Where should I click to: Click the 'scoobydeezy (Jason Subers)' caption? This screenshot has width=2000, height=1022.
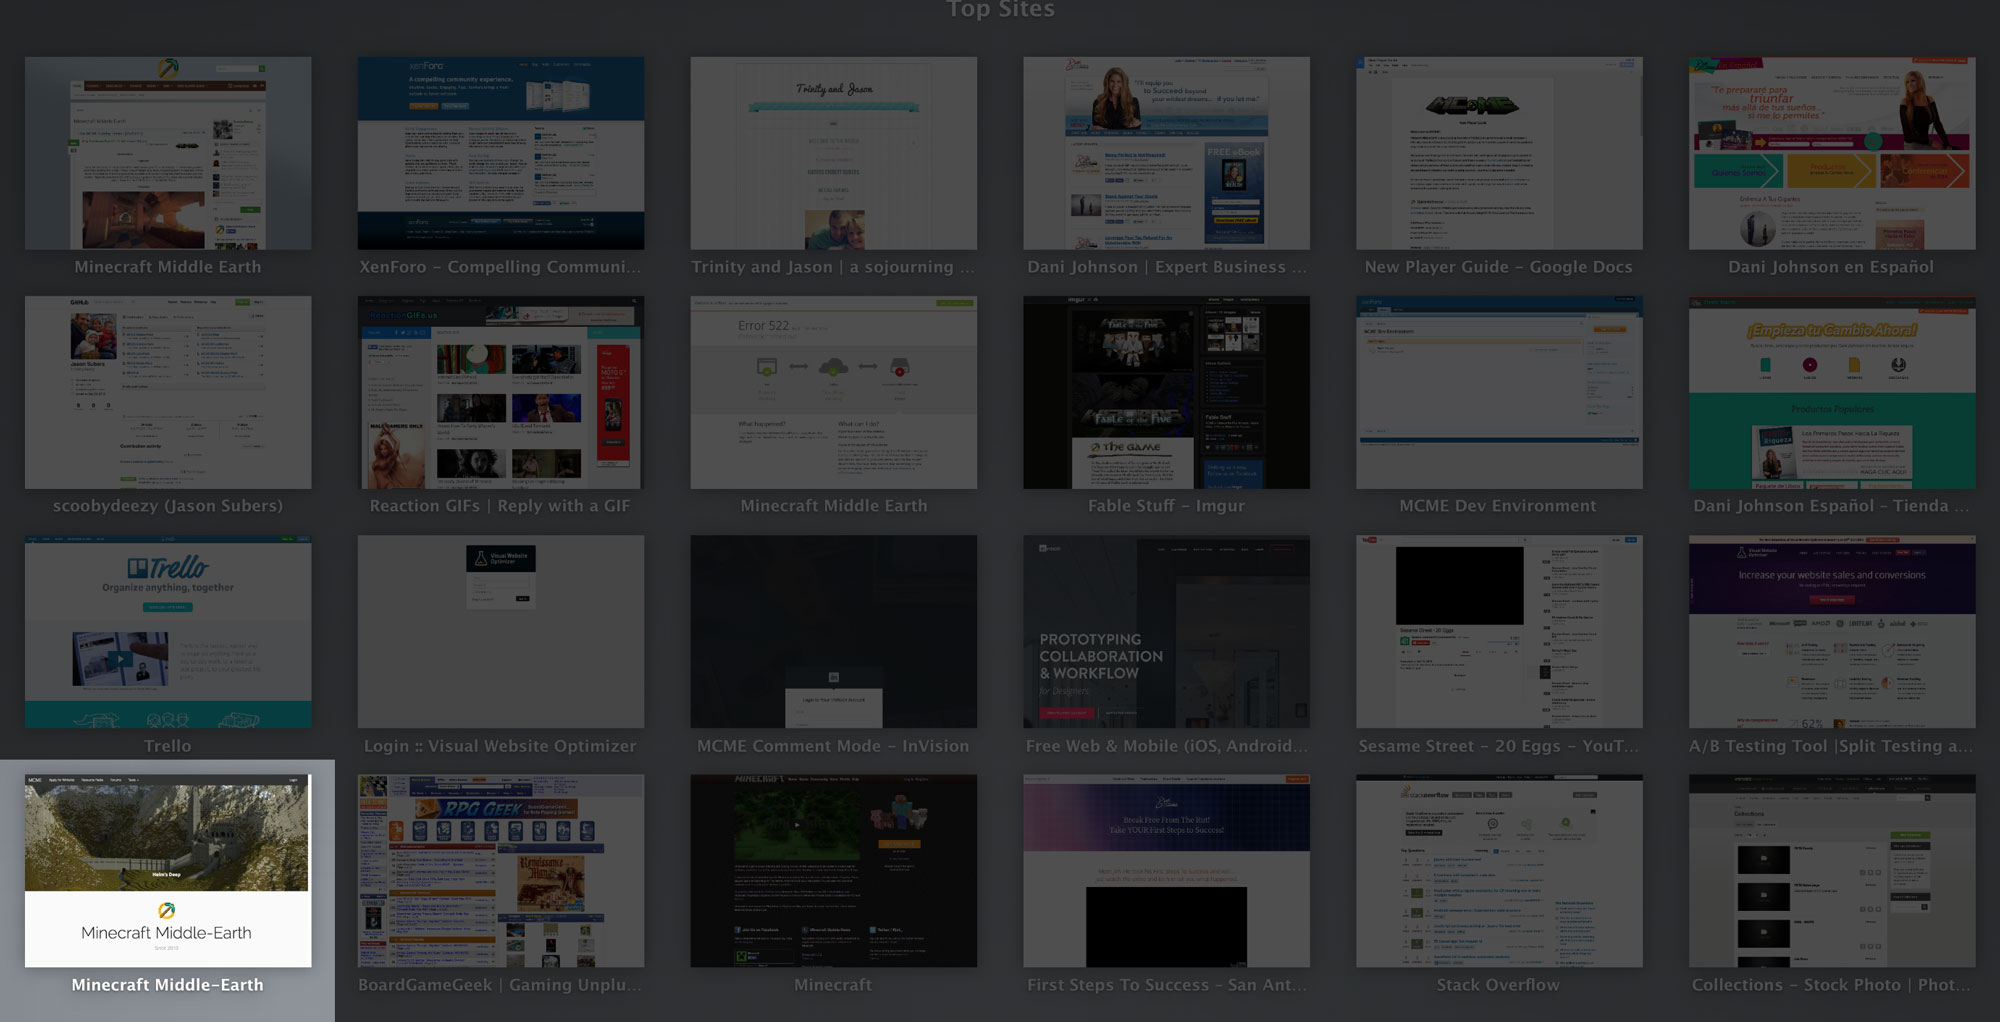168,506
